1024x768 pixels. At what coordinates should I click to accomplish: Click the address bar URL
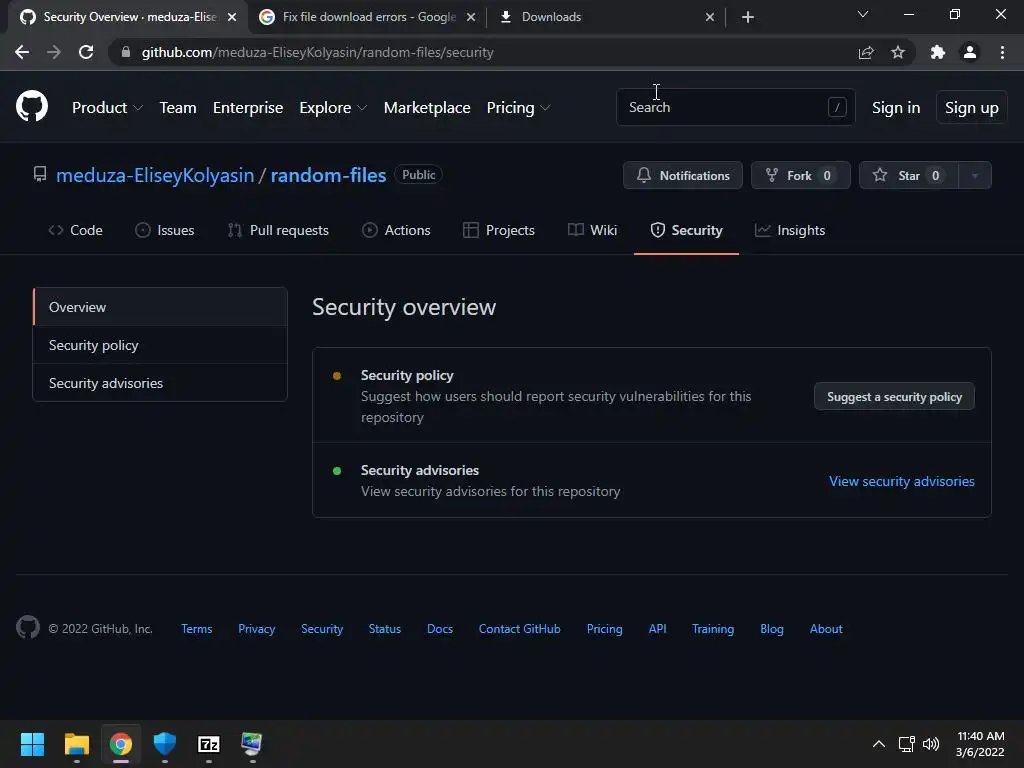tap(317, 52)
